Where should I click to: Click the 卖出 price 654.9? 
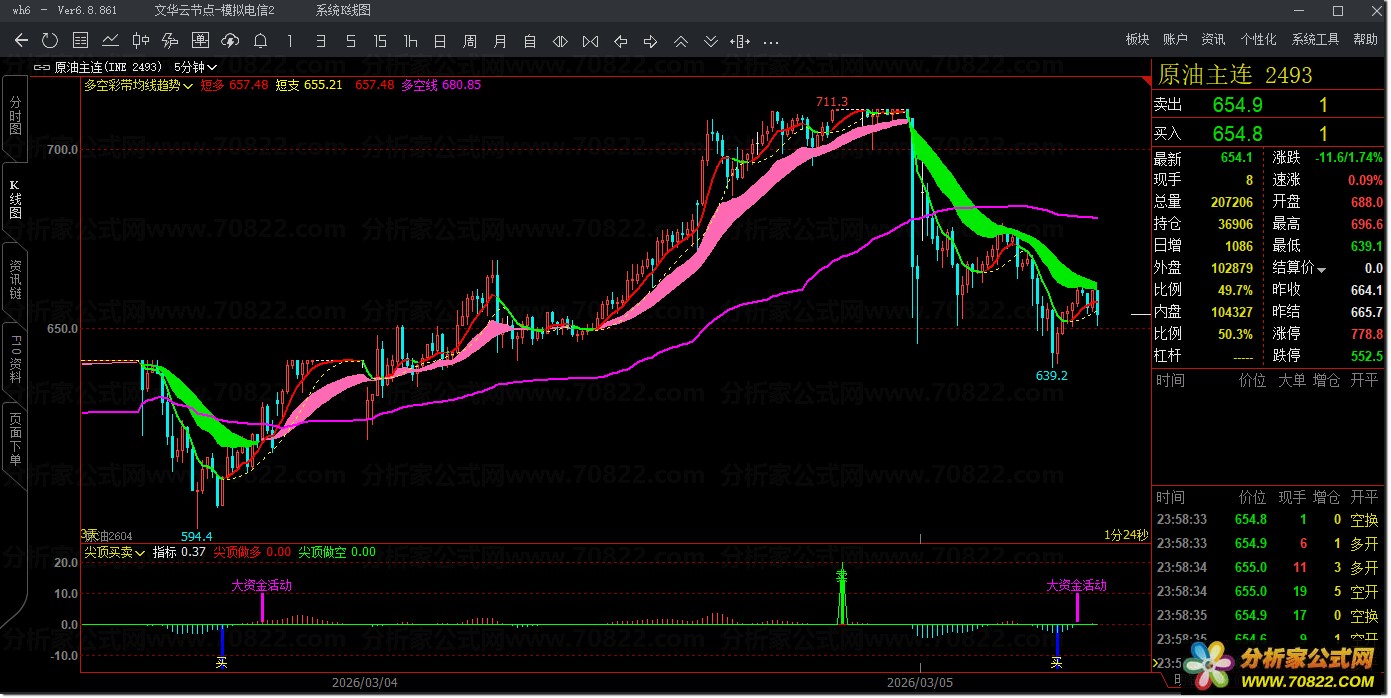click(1237, 105)
